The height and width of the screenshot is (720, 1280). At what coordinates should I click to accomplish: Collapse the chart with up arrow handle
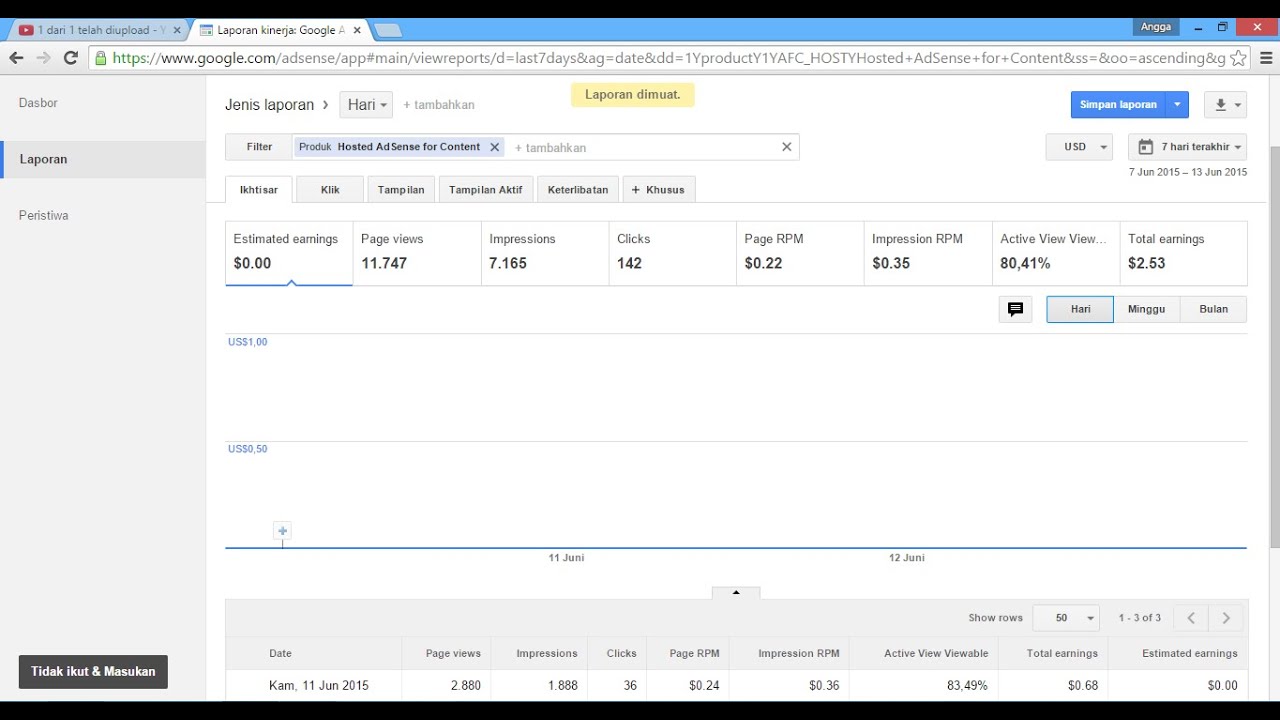pos(736,592)
